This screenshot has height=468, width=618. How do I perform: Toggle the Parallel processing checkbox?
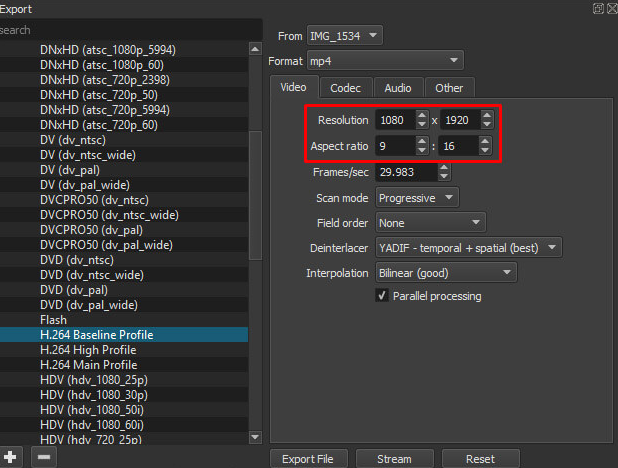(382, 295)
